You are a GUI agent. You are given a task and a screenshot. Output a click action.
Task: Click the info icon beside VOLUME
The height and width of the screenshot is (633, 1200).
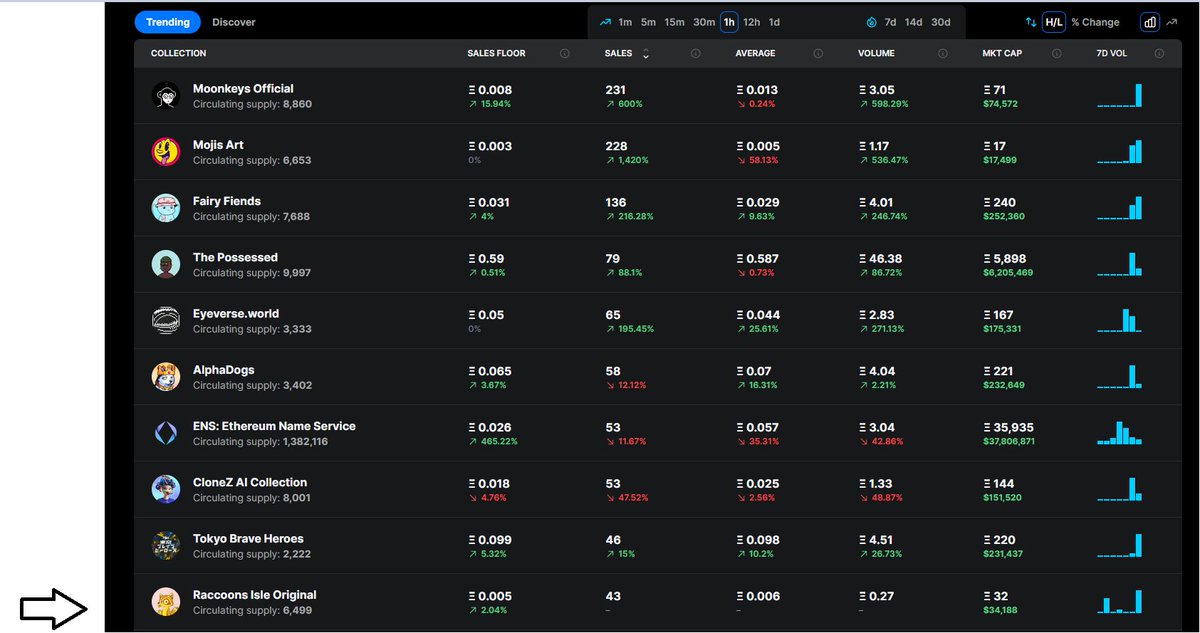942,54
